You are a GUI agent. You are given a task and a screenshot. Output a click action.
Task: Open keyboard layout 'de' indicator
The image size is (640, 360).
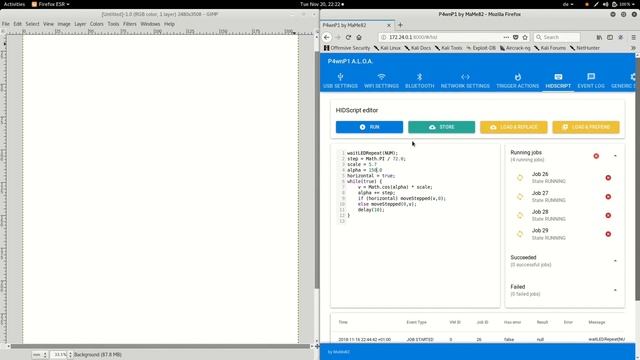pyautogui.click(x=568, y=4)
